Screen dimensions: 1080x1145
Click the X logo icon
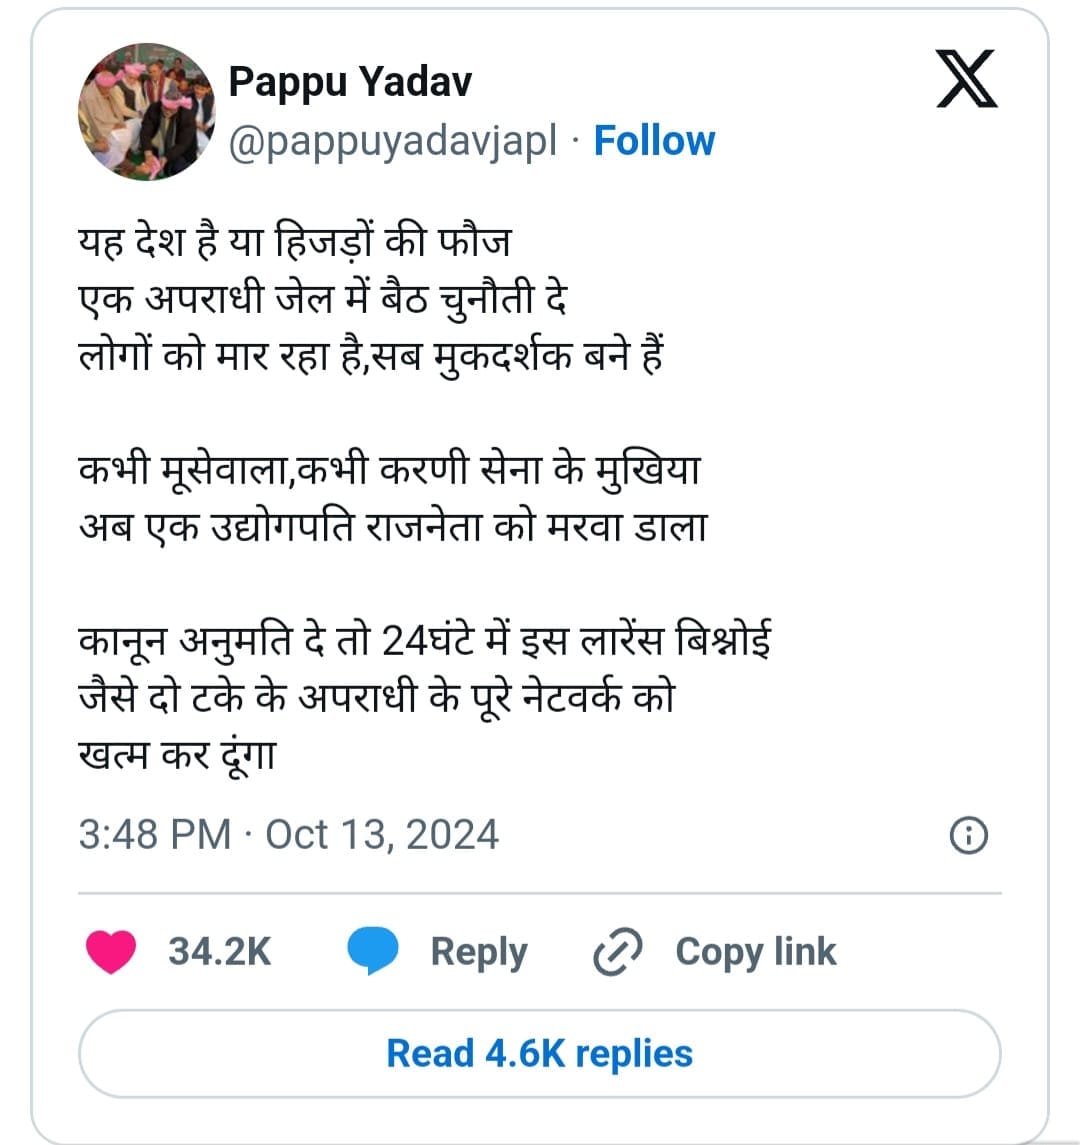point(966,80)
